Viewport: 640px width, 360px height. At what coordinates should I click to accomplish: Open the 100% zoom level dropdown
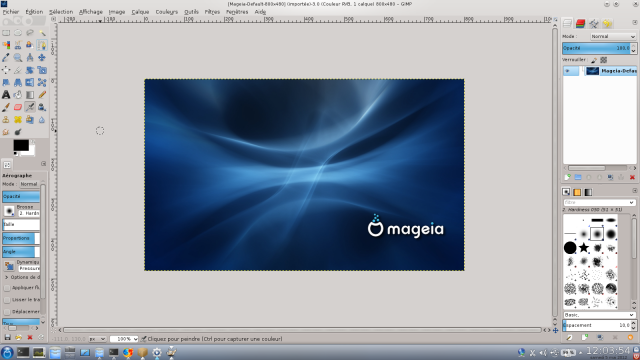pos(124,339)
